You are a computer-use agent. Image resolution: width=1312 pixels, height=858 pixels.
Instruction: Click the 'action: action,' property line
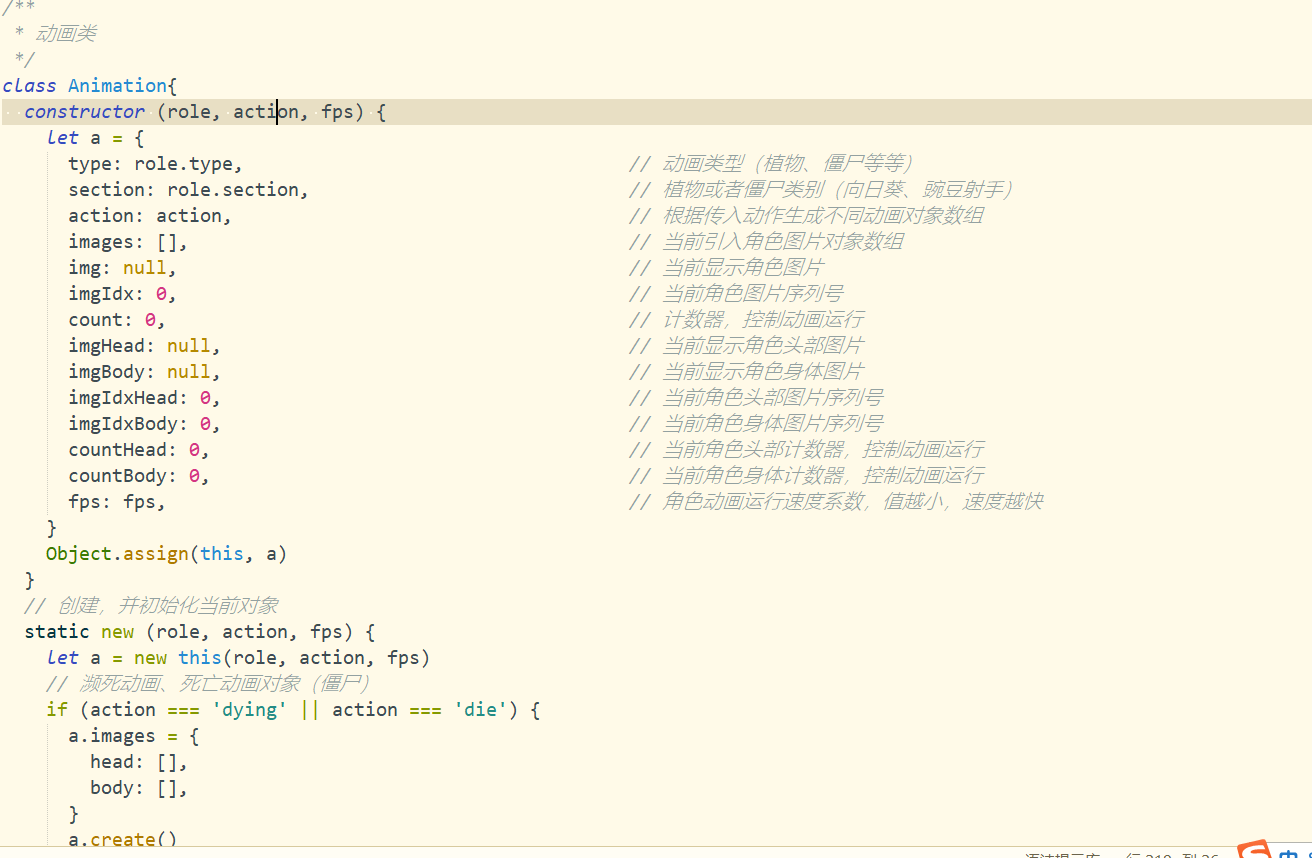pos(150,215)
